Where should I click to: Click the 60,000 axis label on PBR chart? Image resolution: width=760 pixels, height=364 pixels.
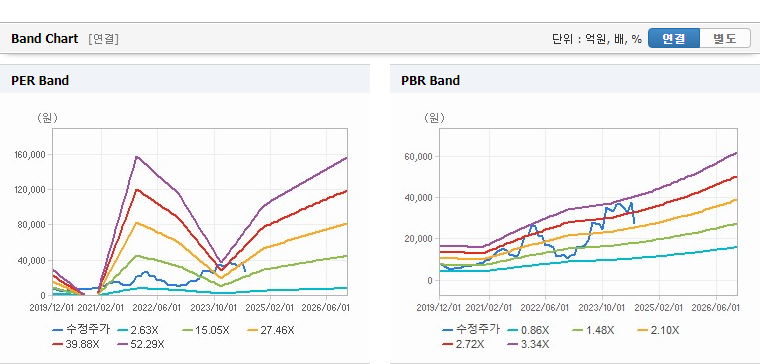pyautogui.click(x=418, y=157)
